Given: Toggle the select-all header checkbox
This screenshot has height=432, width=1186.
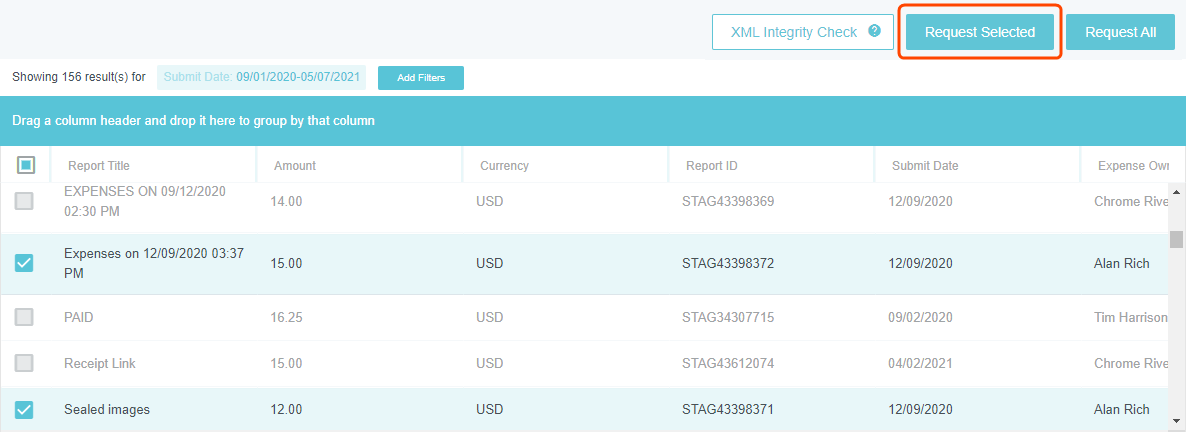Looking at the screenshot, I should 26,165.
